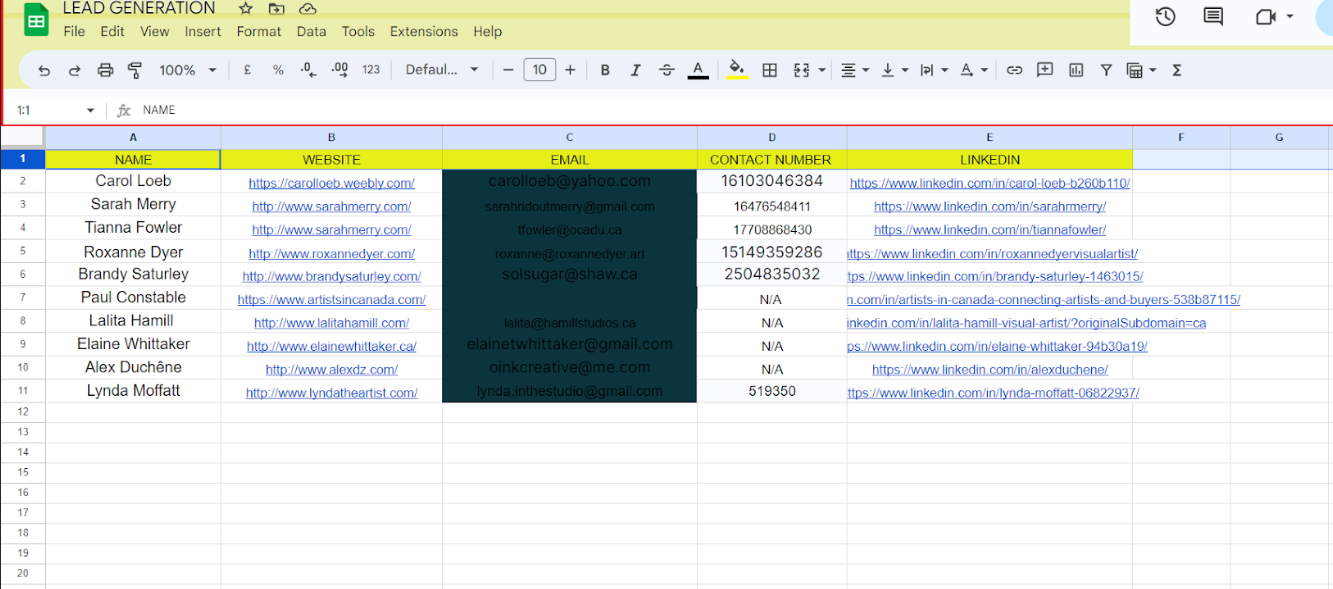Open the View menu
1333x589 pixels.
point(154,31)
